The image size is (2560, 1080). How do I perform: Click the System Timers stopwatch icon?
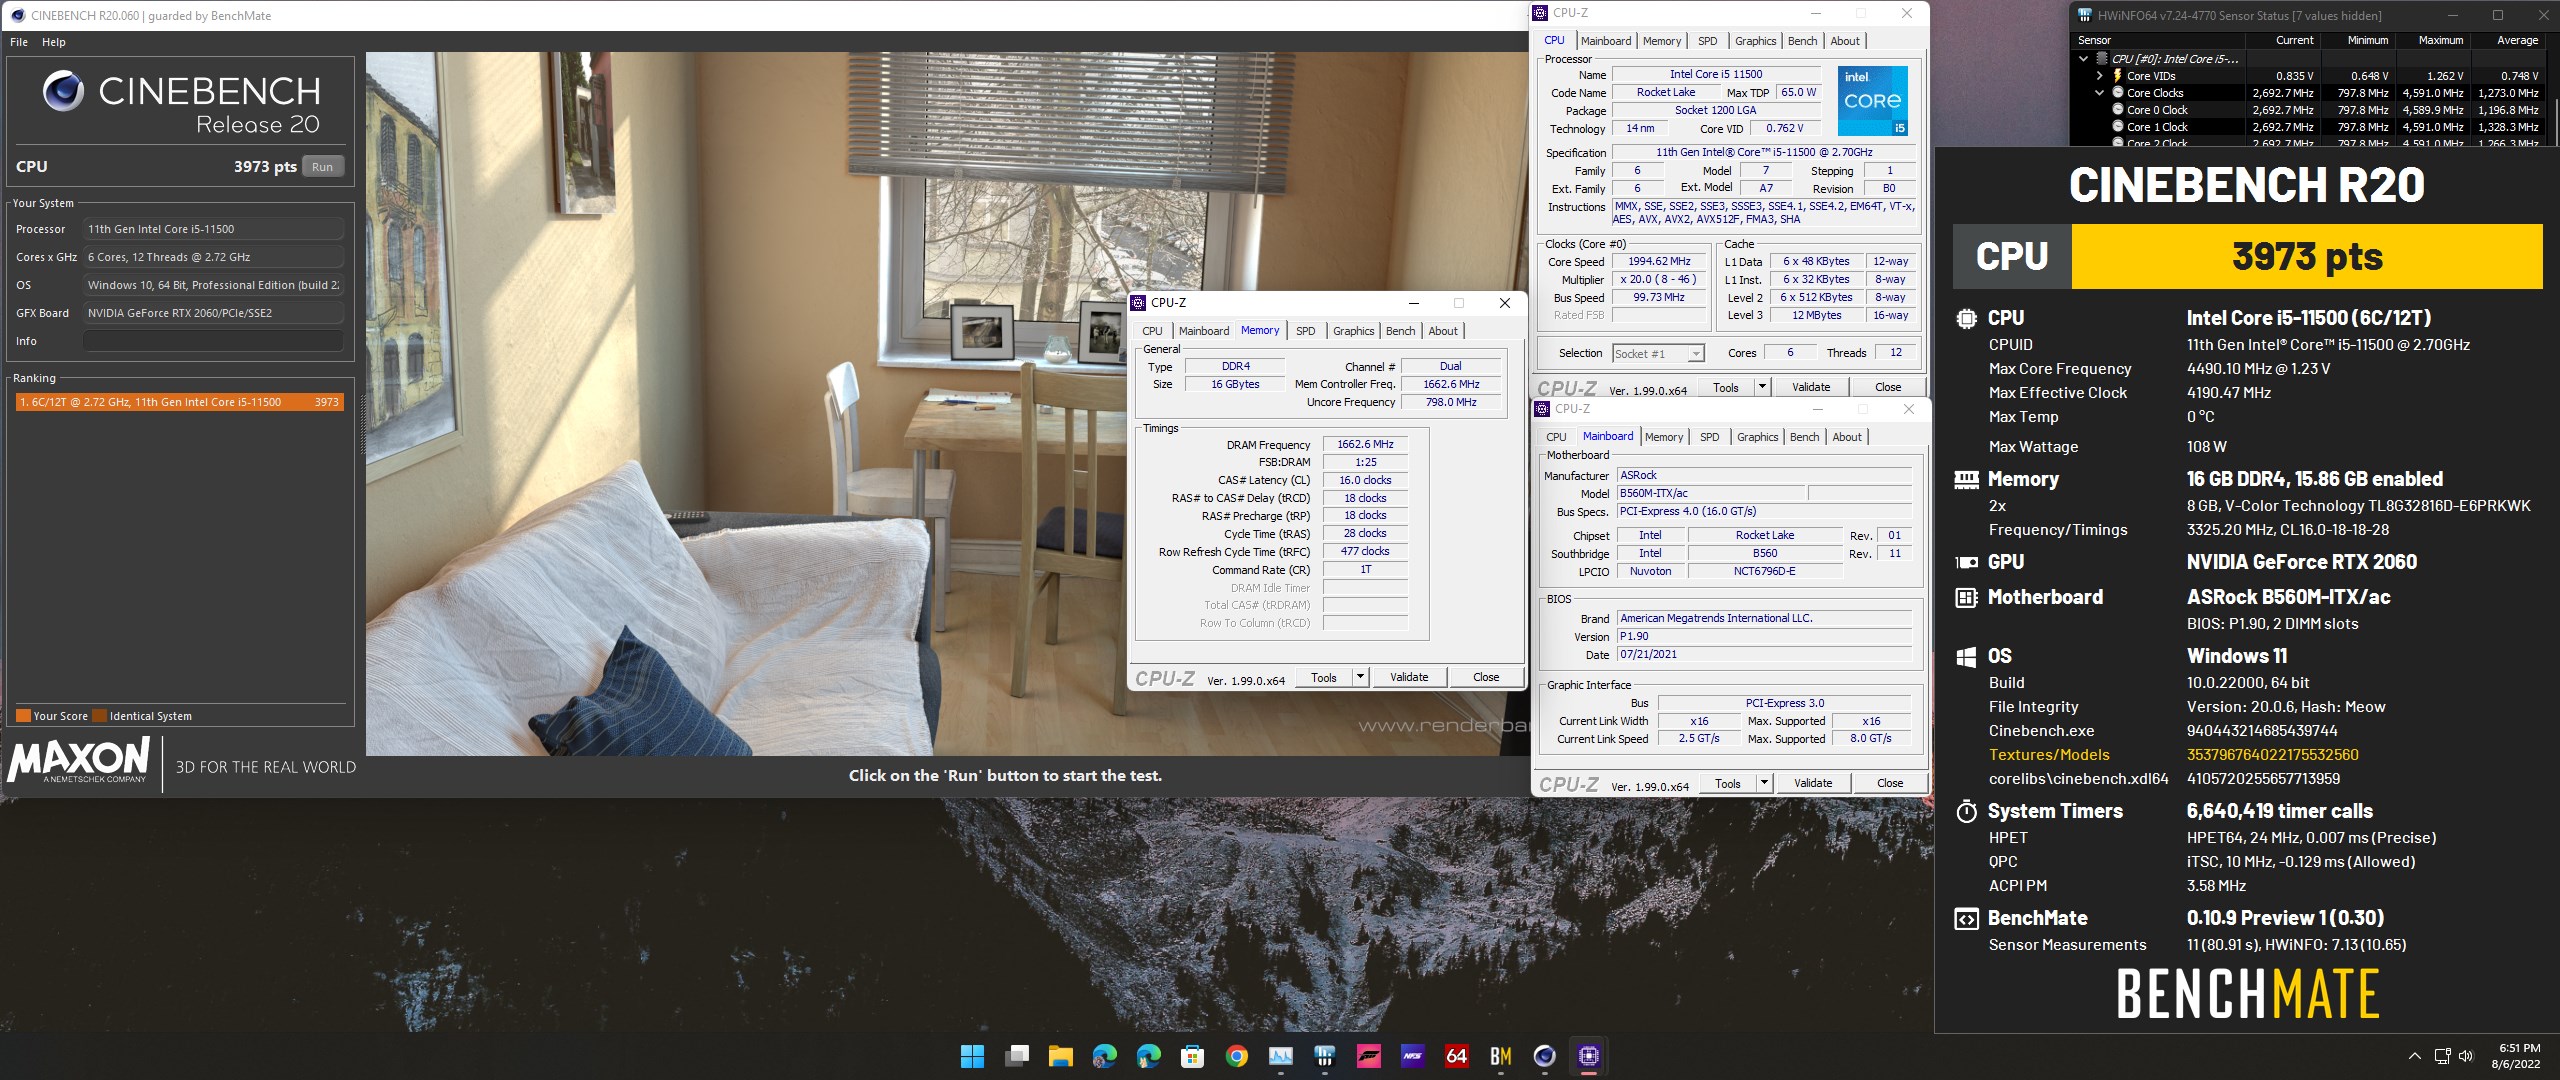coord(1966,811)
